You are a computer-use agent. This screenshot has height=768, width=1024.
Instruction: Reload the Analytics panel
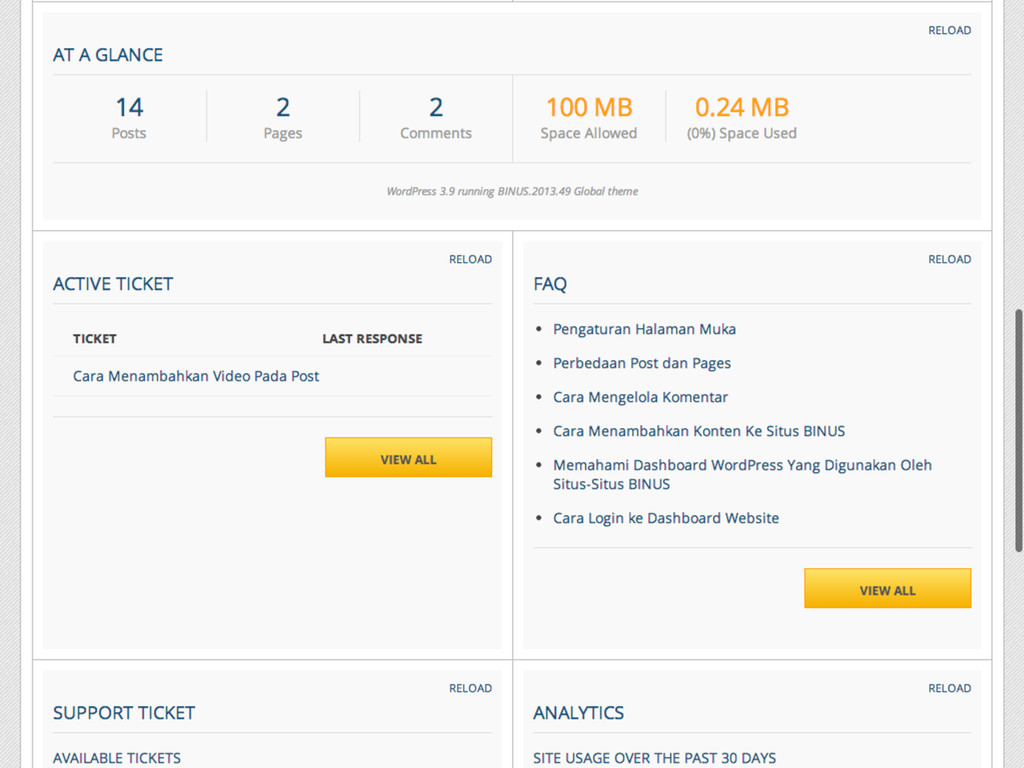pos(949,688)
